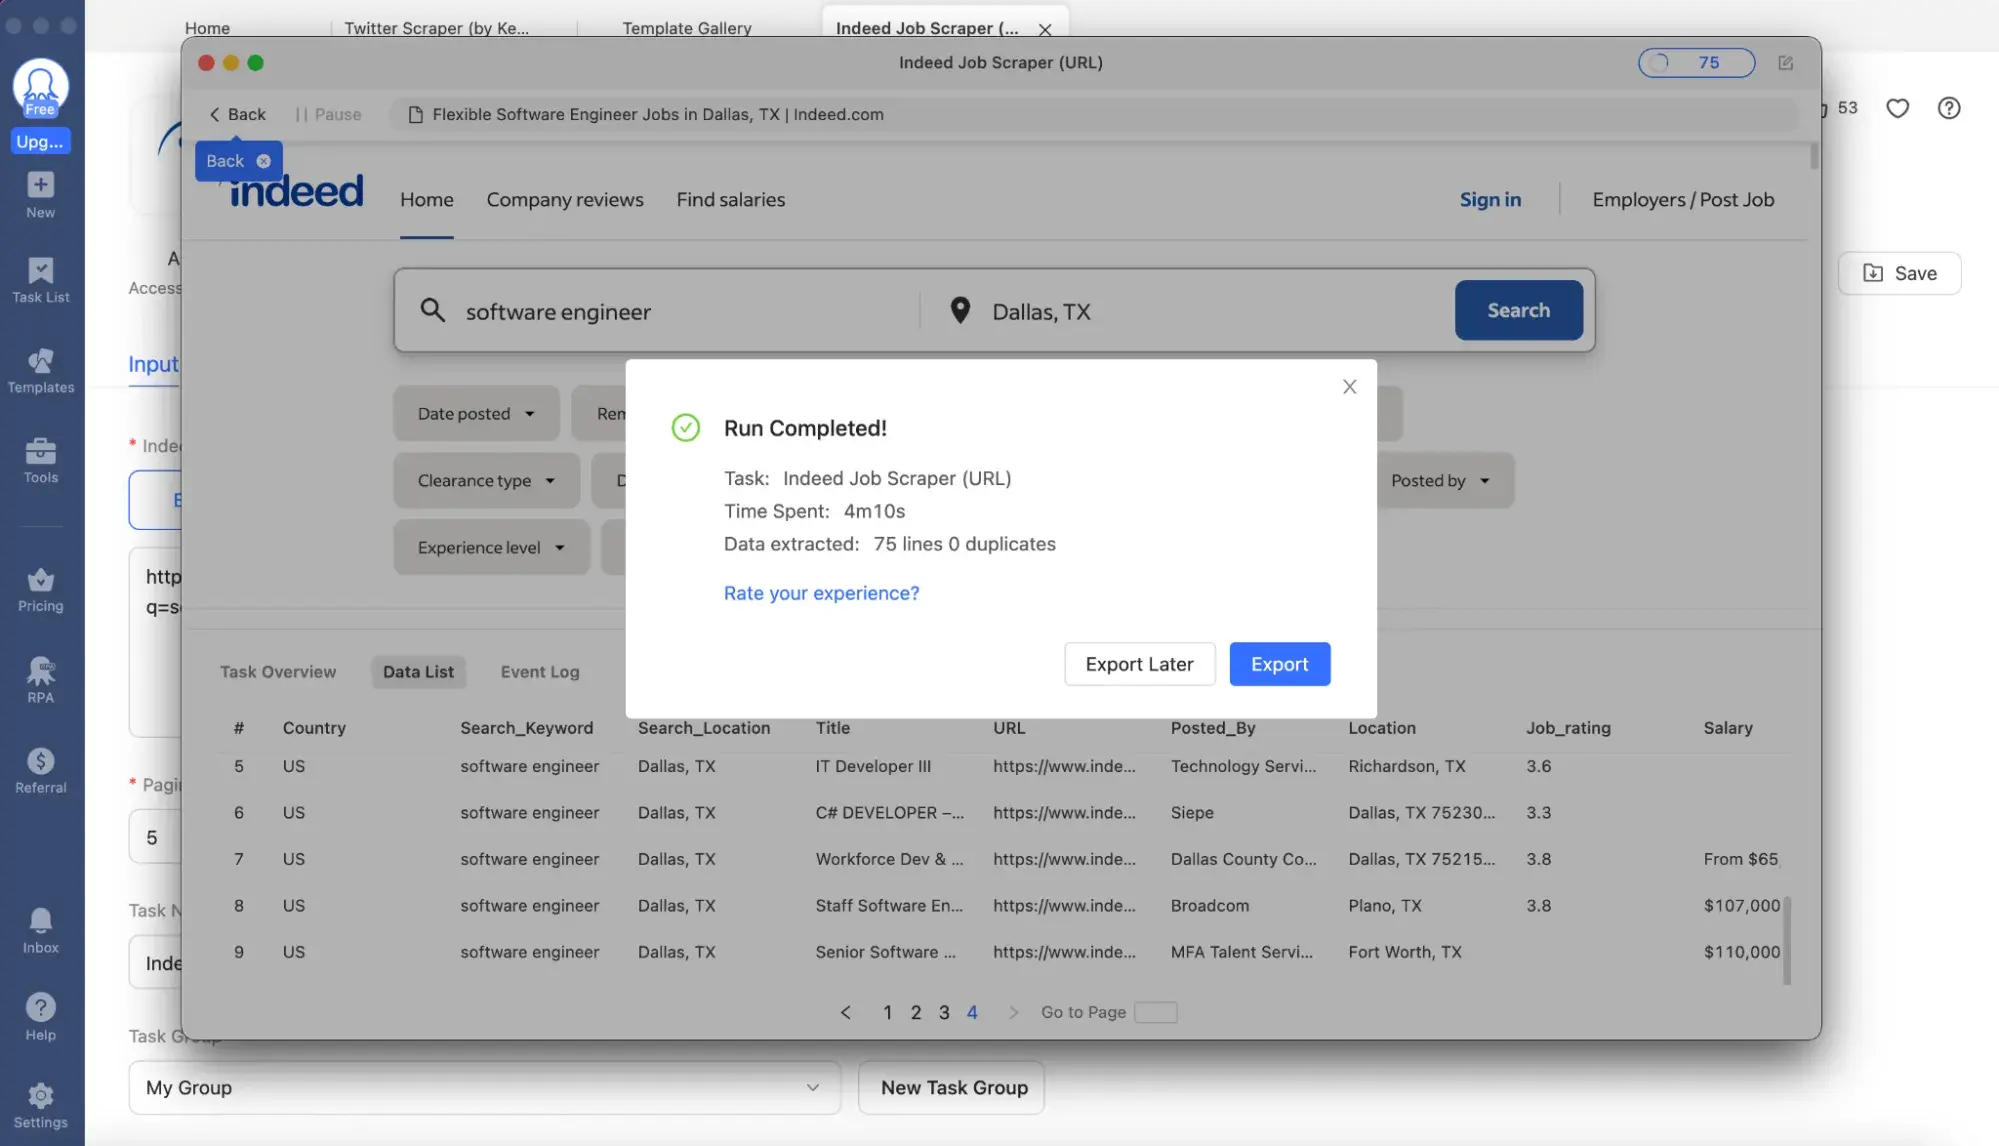
Task: Open Help in sidebar
Action: pyautogui.click(x=40, y=1017)
